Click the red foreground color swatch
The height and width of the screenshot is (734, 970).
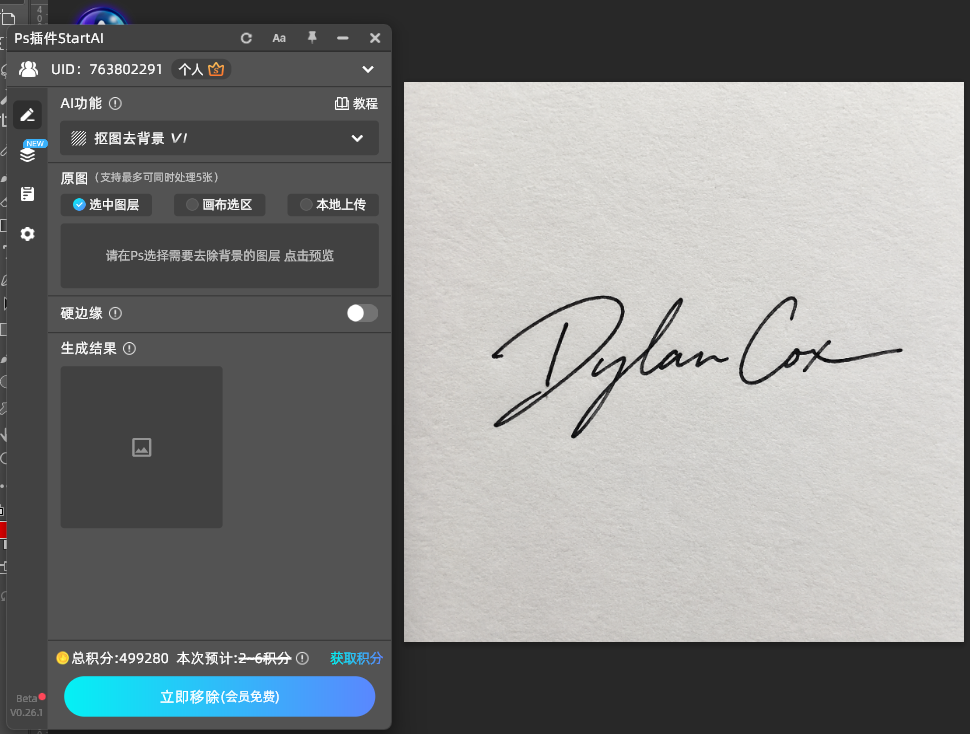pyautogui.click(x=3, y=529)
